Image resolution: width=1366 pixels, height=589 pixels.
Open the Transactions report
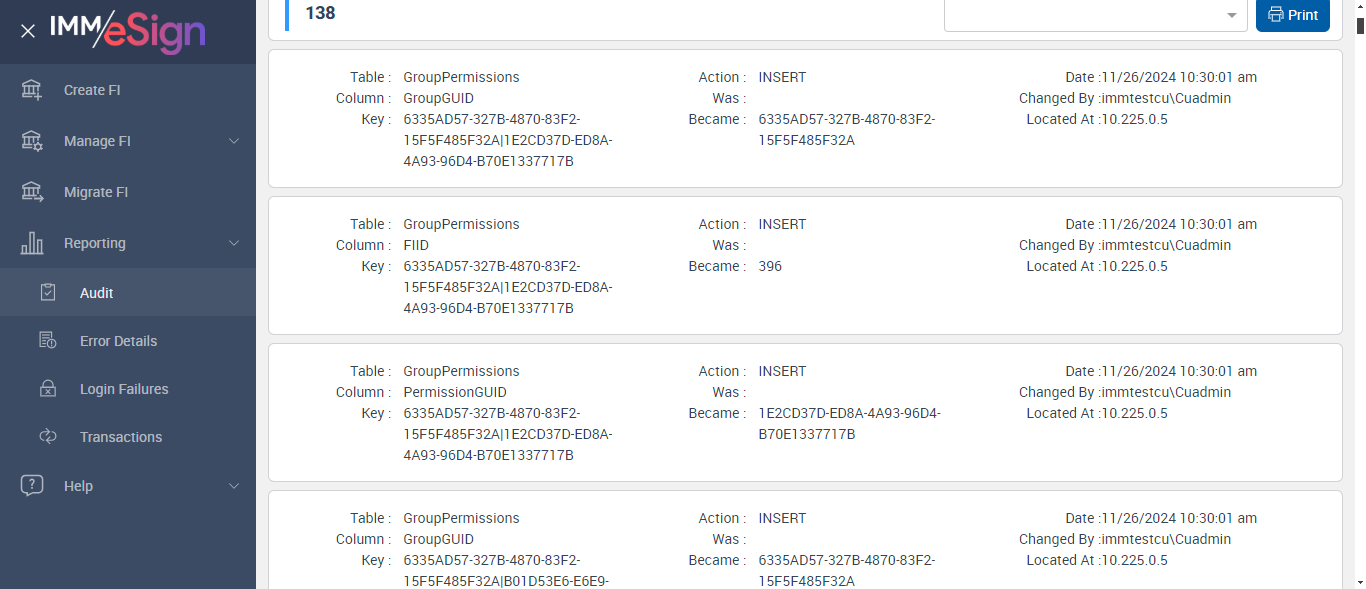pyautogui.click(x=121, y=437)
